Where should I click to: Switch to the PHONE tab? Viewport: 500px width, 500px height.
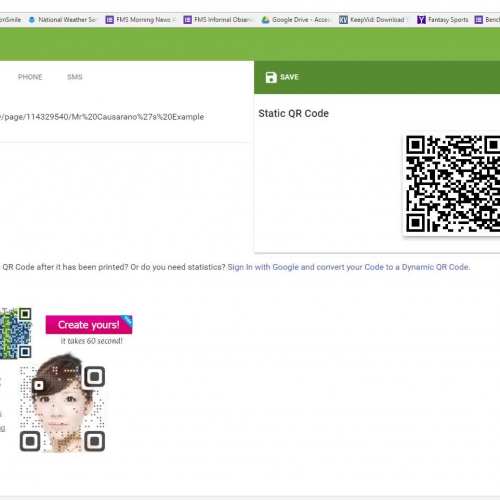[x=30, y=77]
